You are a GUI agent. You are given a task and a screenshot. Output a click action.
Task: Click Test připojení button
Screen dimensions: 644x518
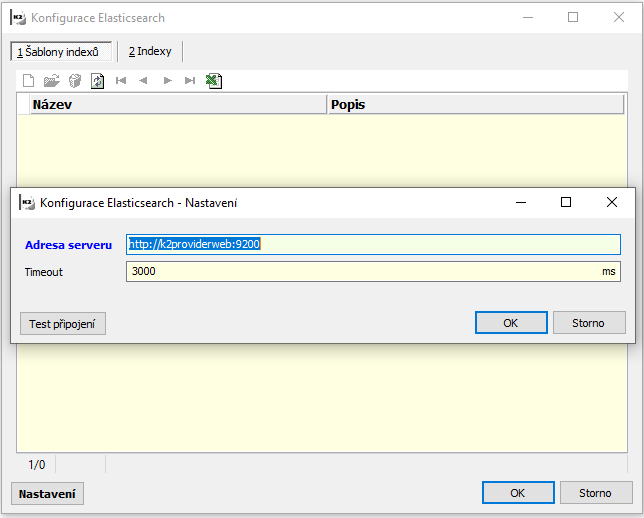coord(63,324)
